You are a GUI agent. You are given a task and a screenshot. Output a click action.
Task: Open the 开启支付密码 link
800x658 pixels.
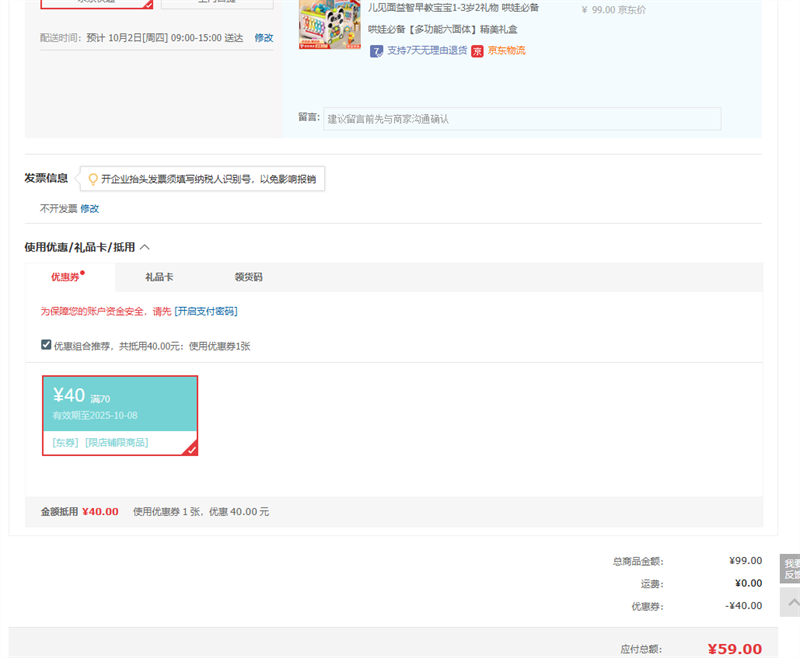(206, 311)
